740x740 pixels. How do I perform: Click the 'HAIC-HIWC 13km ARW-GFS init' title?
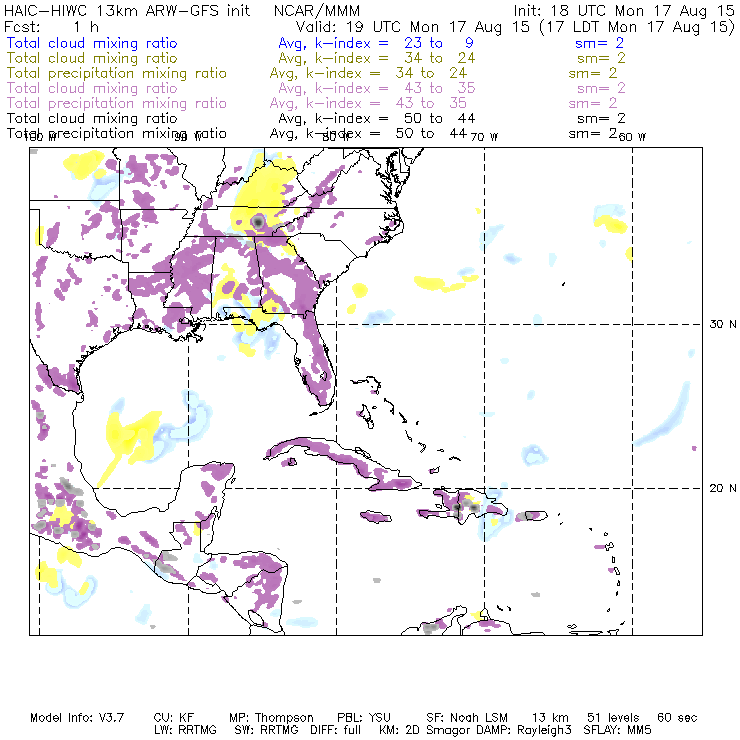tap(127, 11)
